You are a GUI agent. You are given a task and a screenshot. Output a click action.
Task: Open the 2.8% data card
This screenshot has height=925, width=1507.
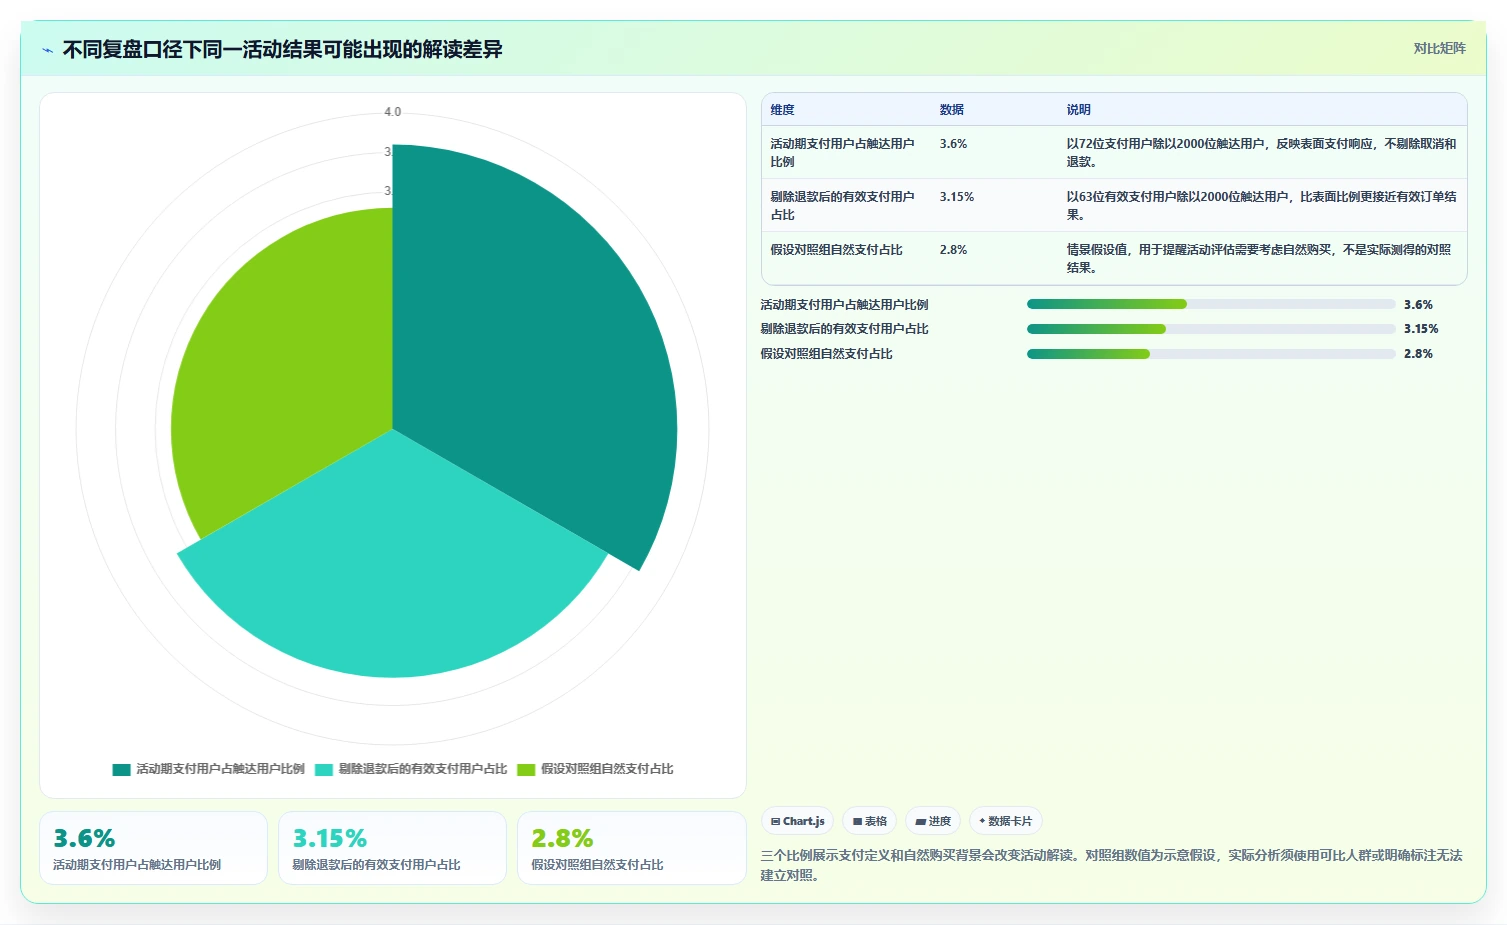631,848
